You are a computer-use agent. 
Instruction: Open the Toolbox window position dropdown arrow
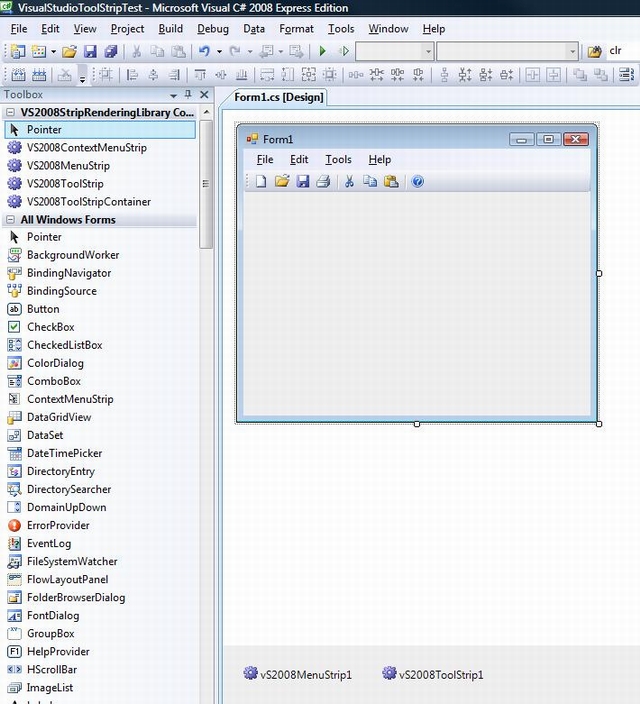click(173, 95)
